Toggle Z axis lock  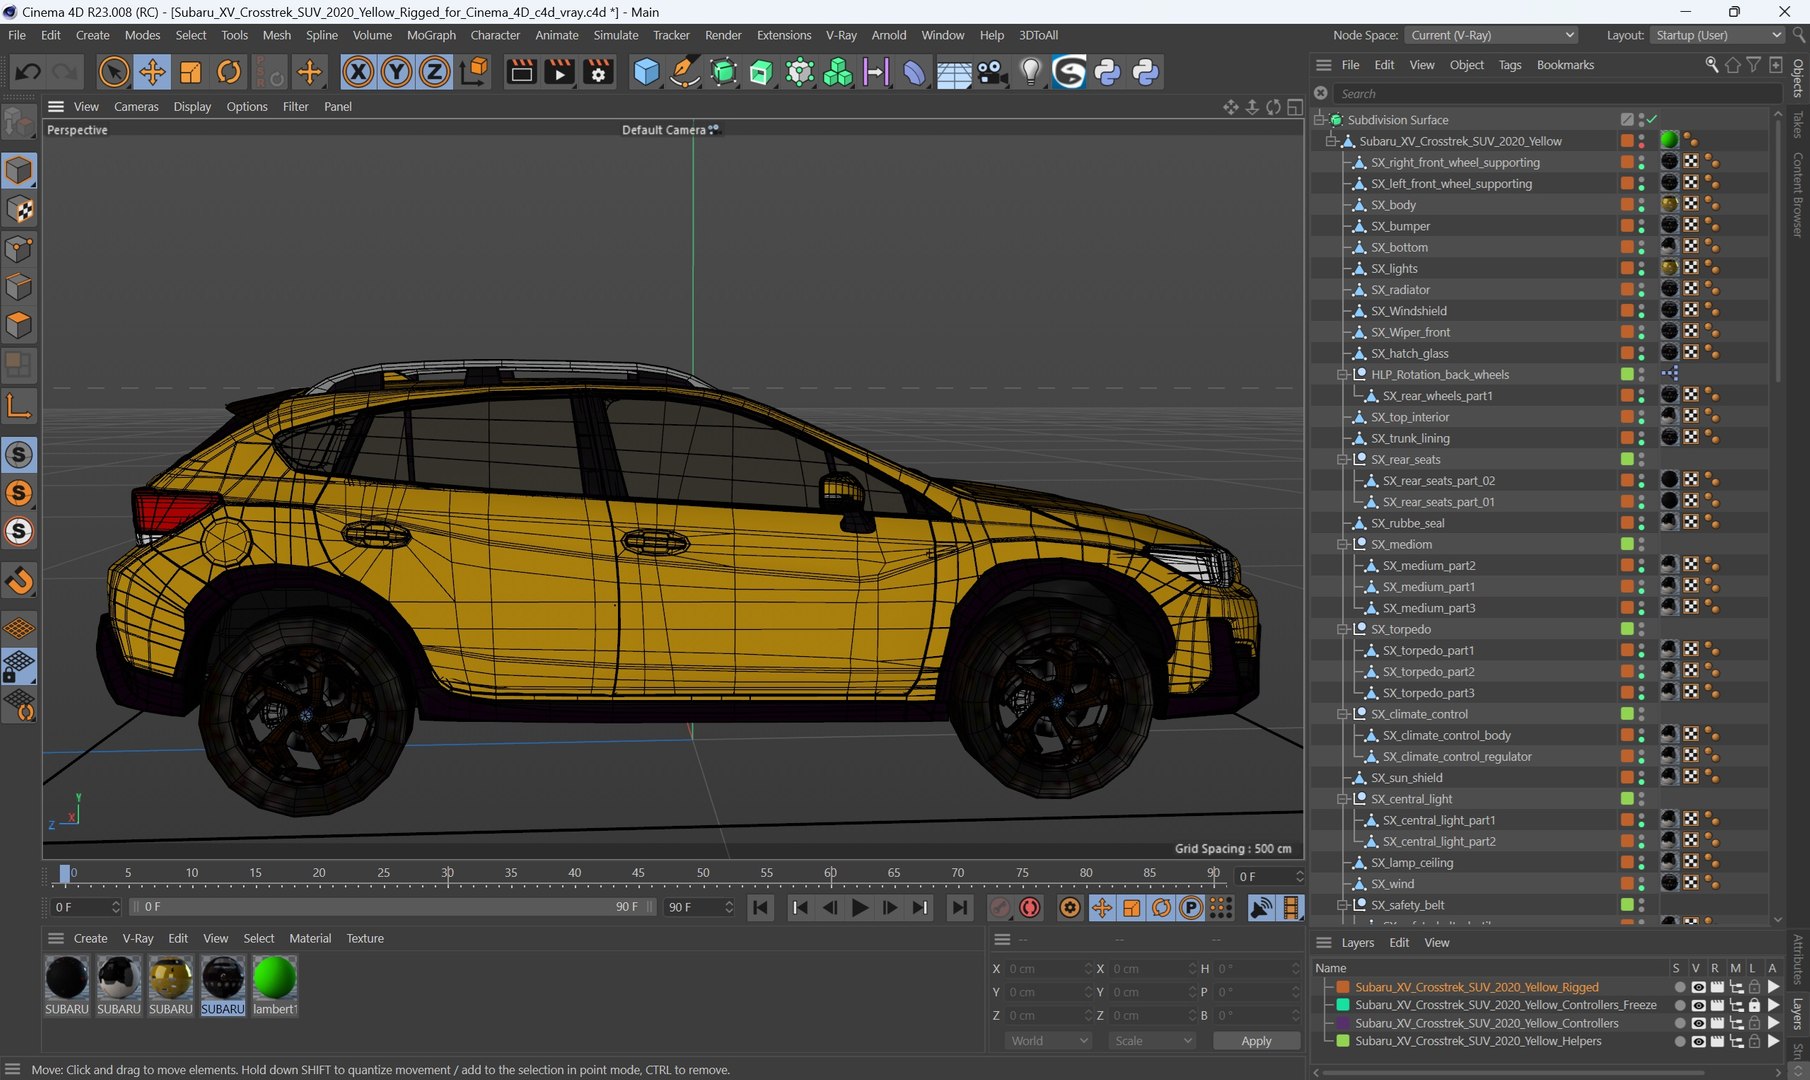point(434,72)
